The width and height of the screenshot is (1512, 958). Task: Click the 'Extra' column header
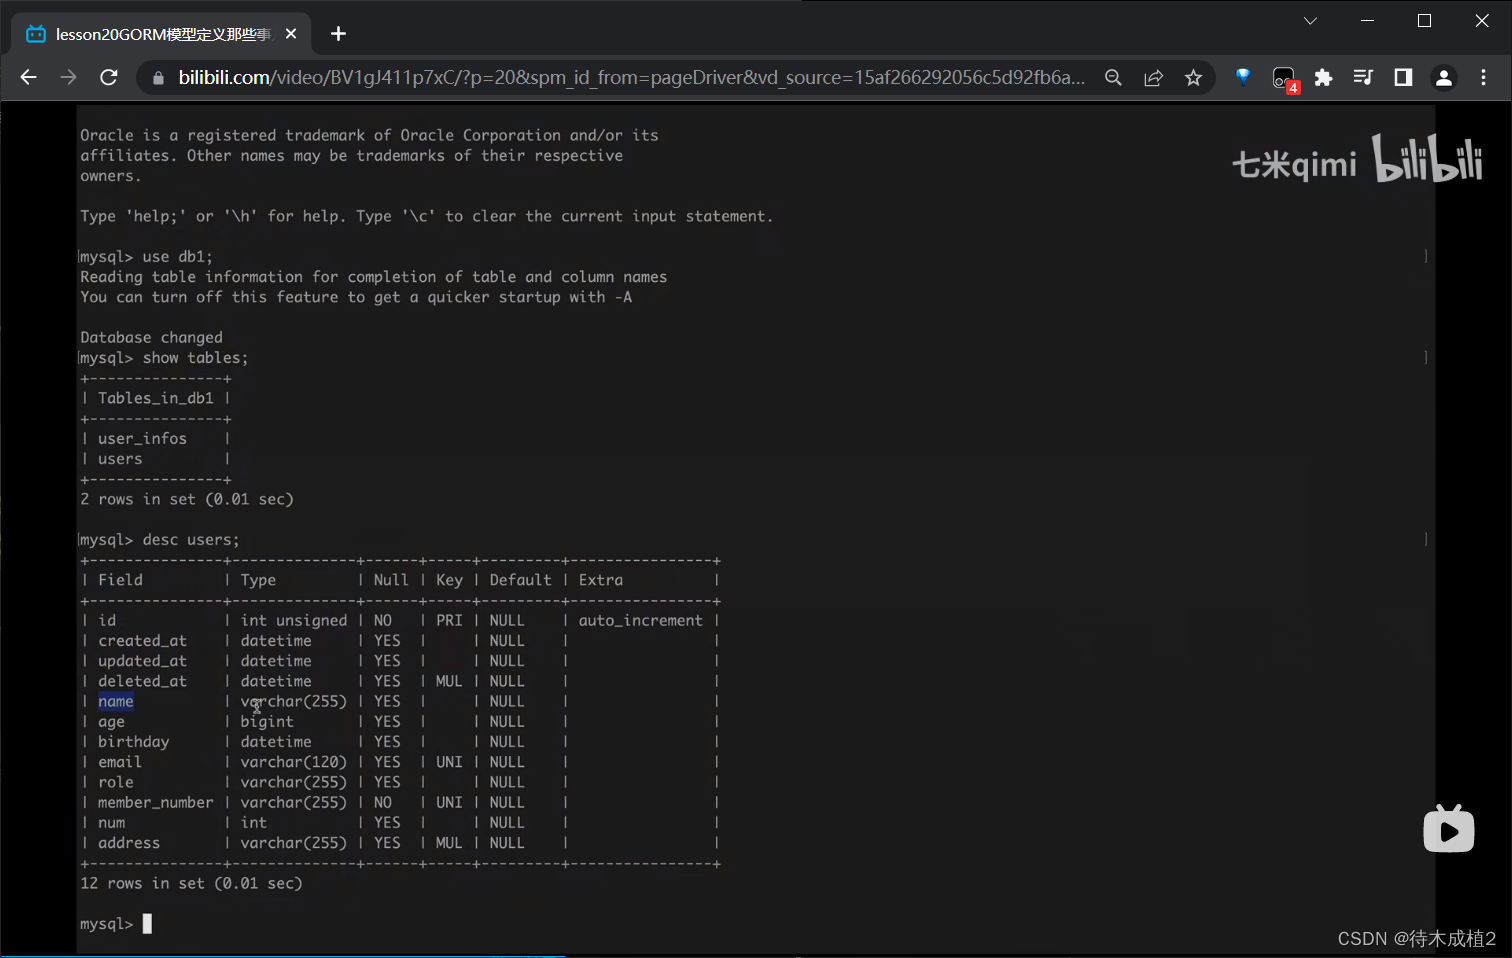point(601,579)
